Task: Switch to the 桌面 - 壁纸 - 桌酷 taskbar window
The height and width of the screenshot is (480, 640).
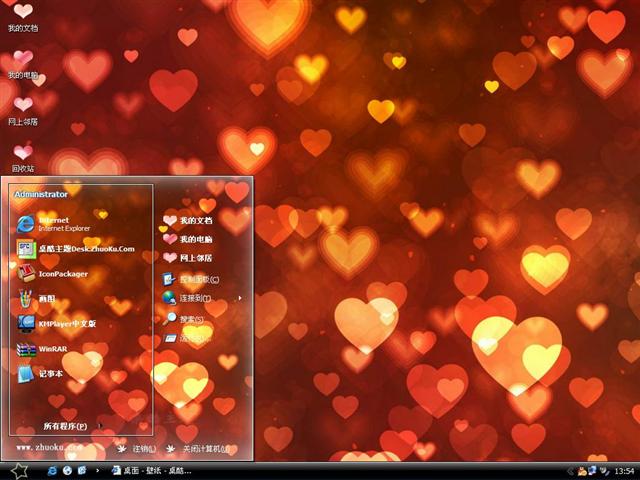Action: 152,471
